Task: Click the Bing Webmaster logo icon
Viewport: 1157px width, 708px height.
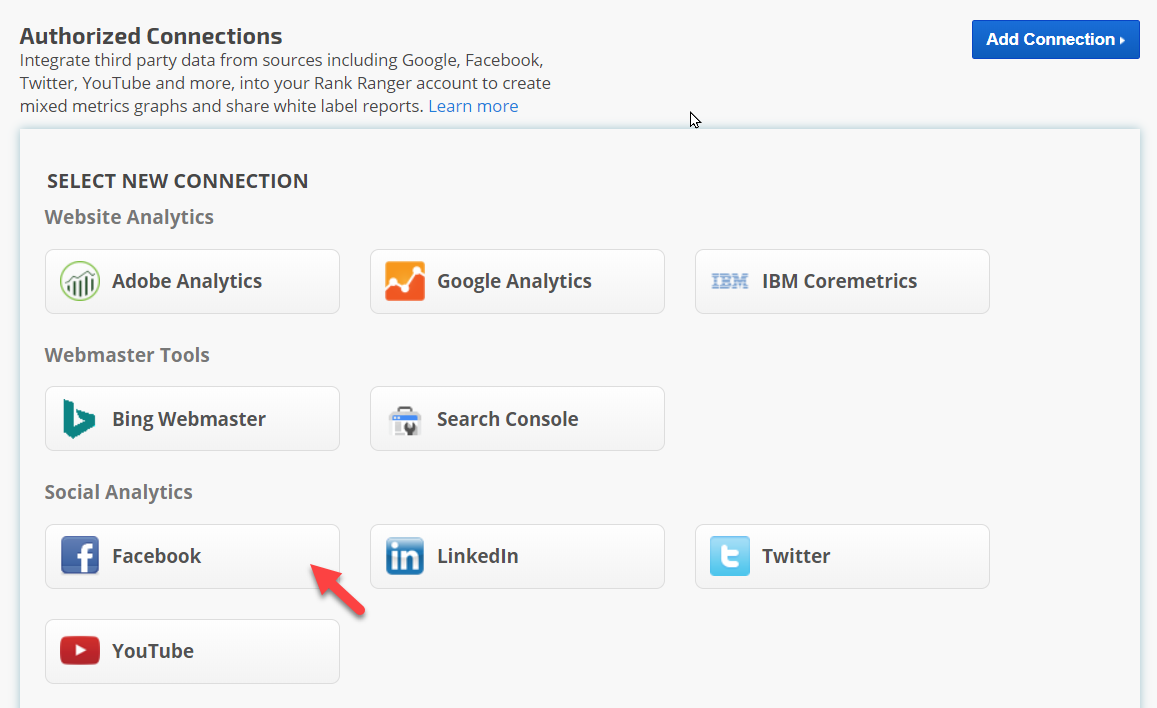Action: [x=80, y=419]
